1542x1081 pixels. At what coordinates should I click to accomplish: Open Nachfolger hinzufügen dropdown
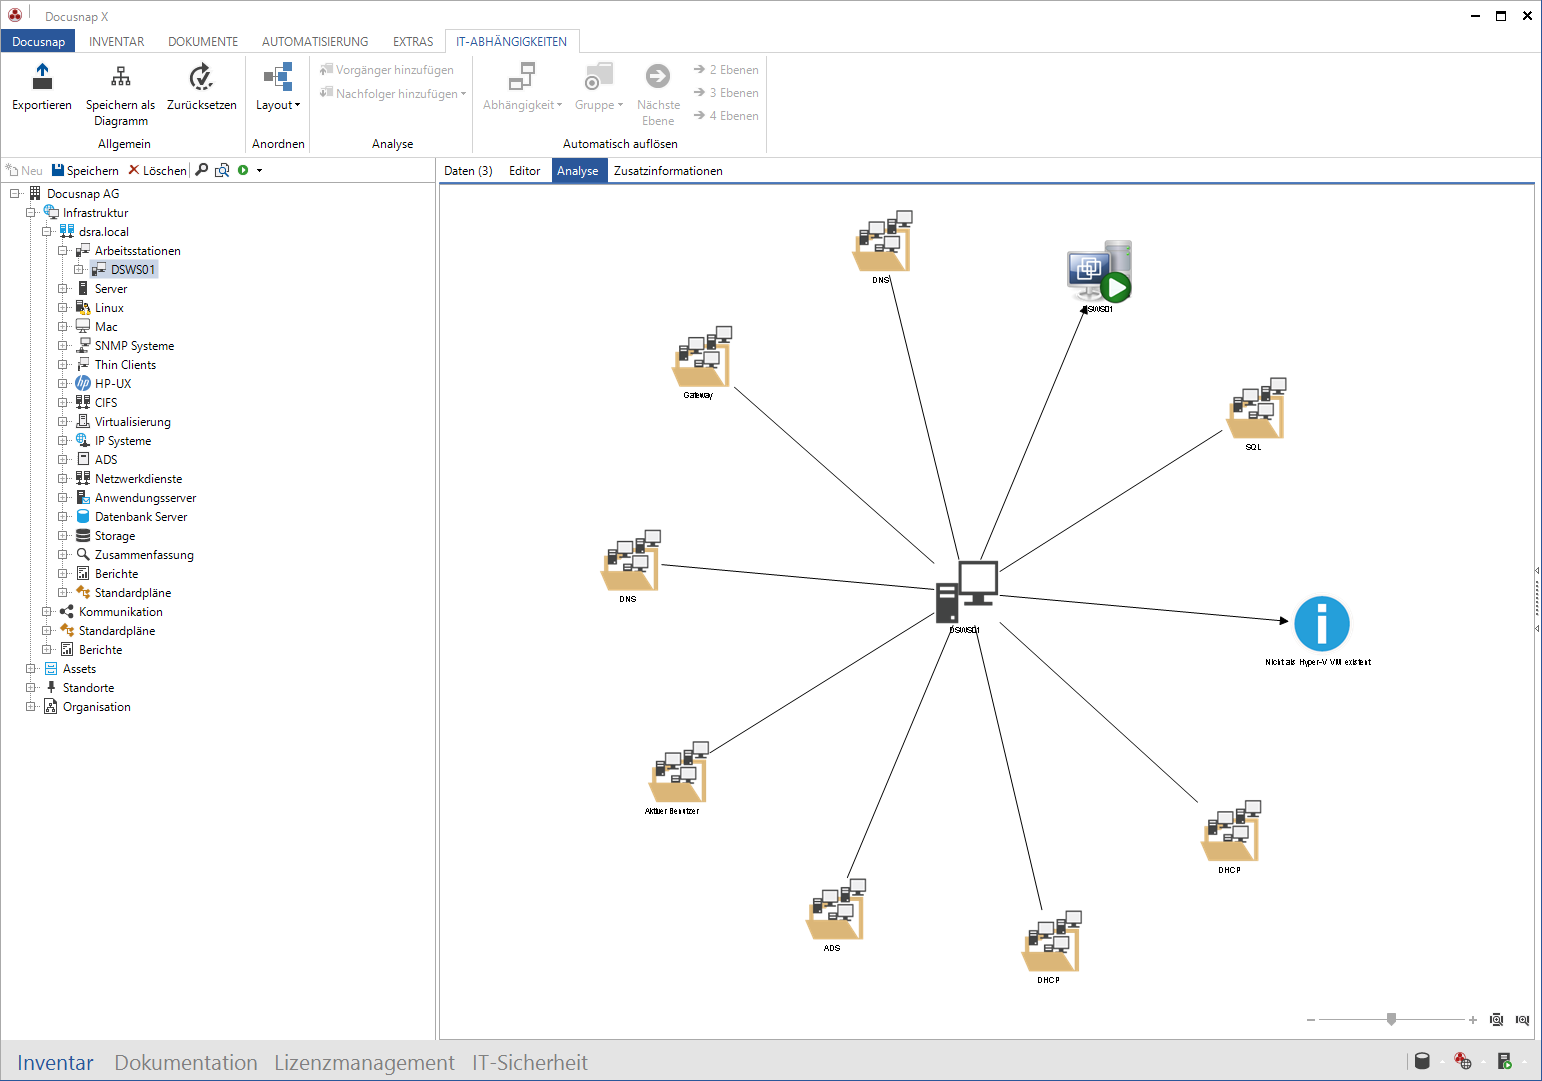click(393, 94)
